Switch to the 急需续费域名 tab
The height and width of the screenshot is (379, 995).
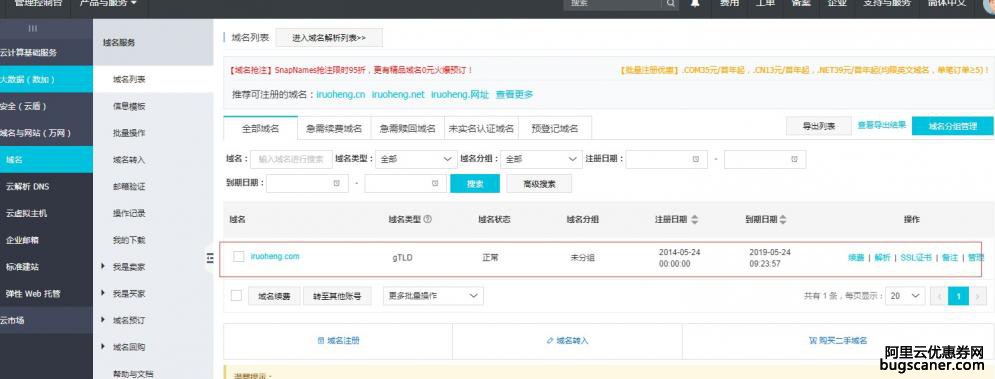[x=334, y=128]
